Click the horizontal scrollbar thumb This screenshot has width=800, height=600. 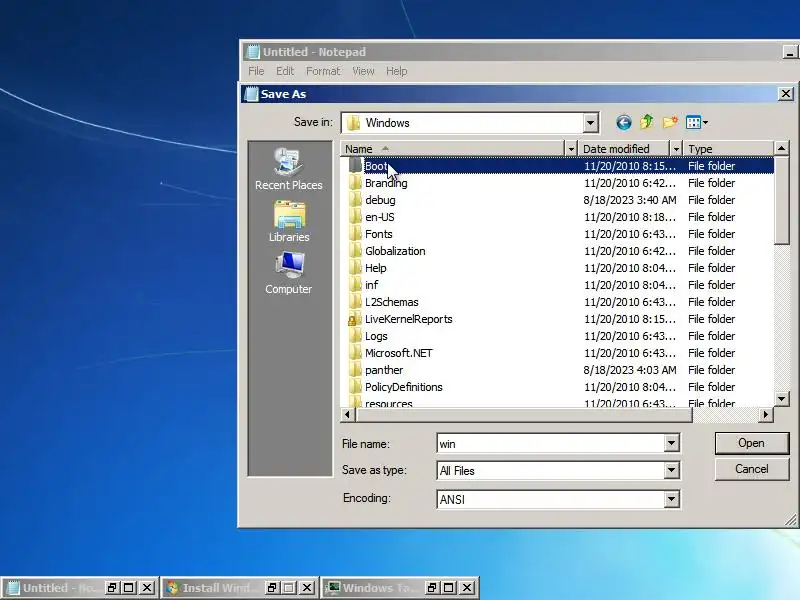[x=524, y=415]
